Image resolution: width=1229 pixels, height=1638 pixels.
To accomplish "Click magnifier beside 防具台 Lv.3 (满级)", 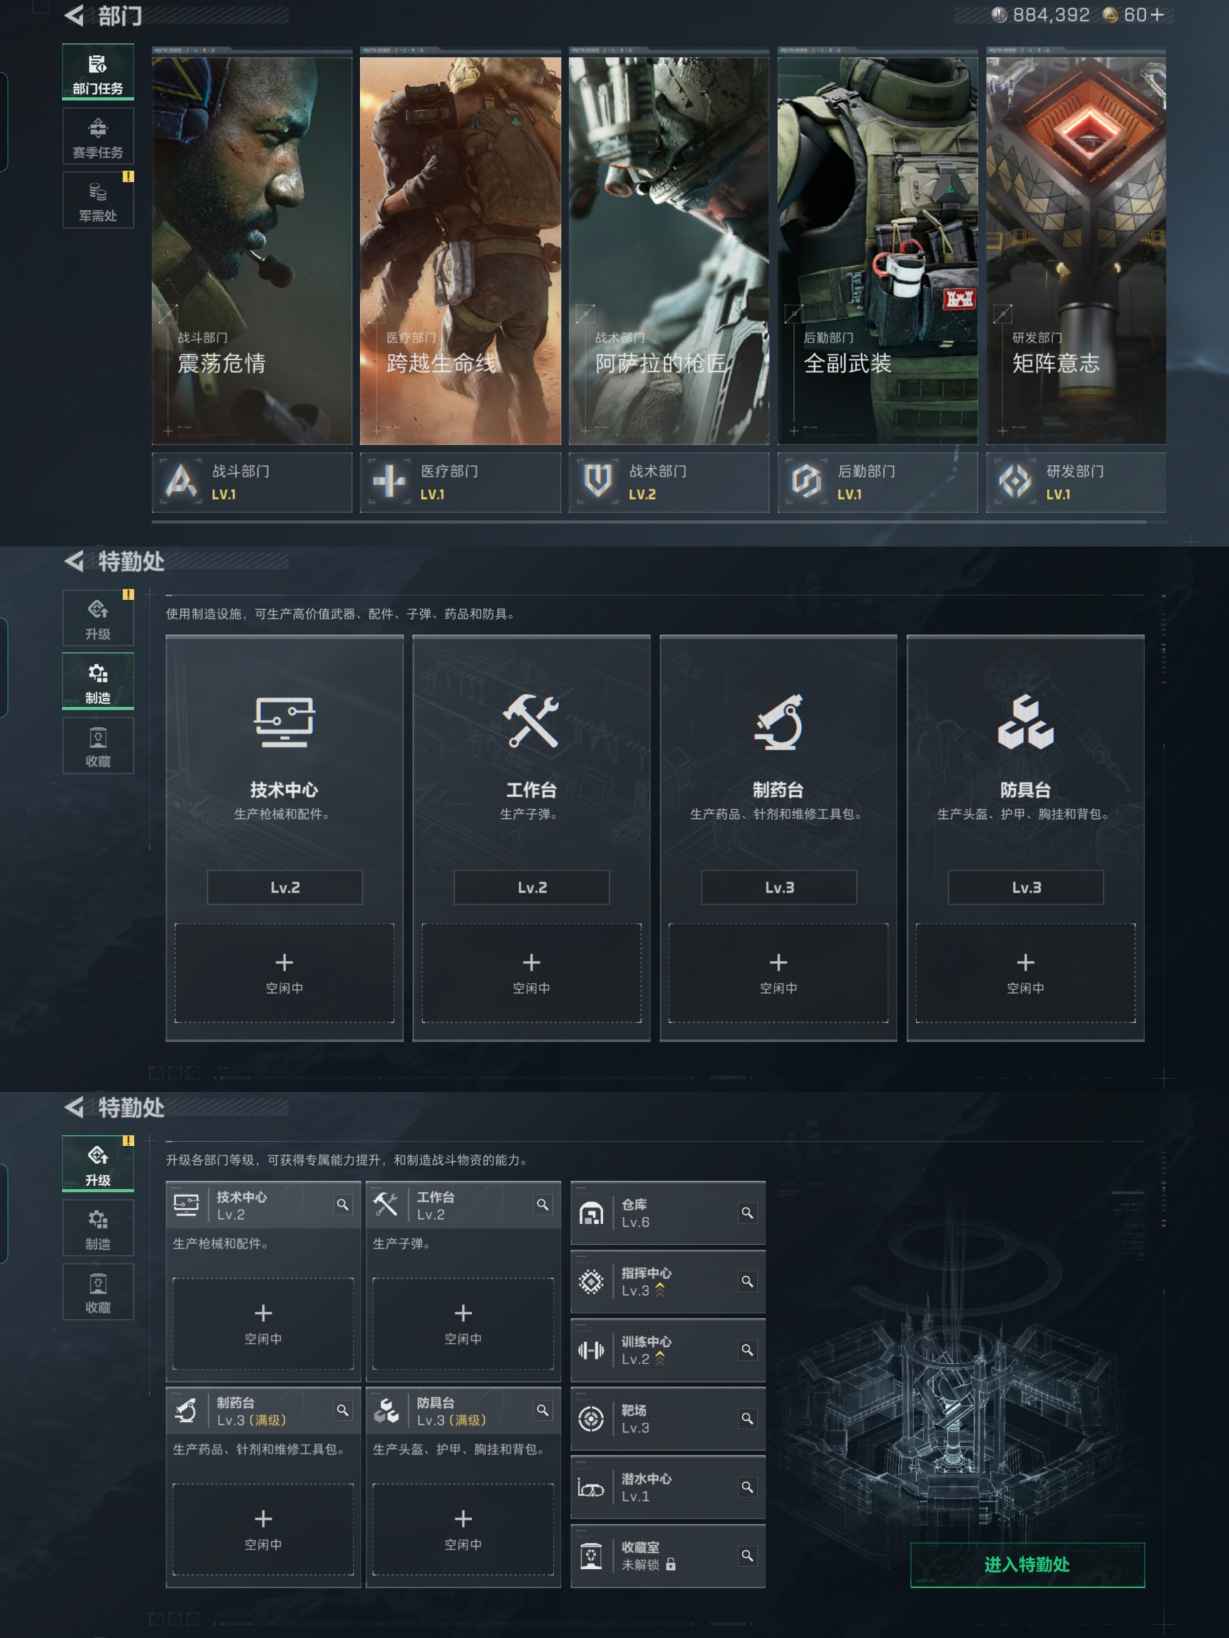I will click(542, 1410).
